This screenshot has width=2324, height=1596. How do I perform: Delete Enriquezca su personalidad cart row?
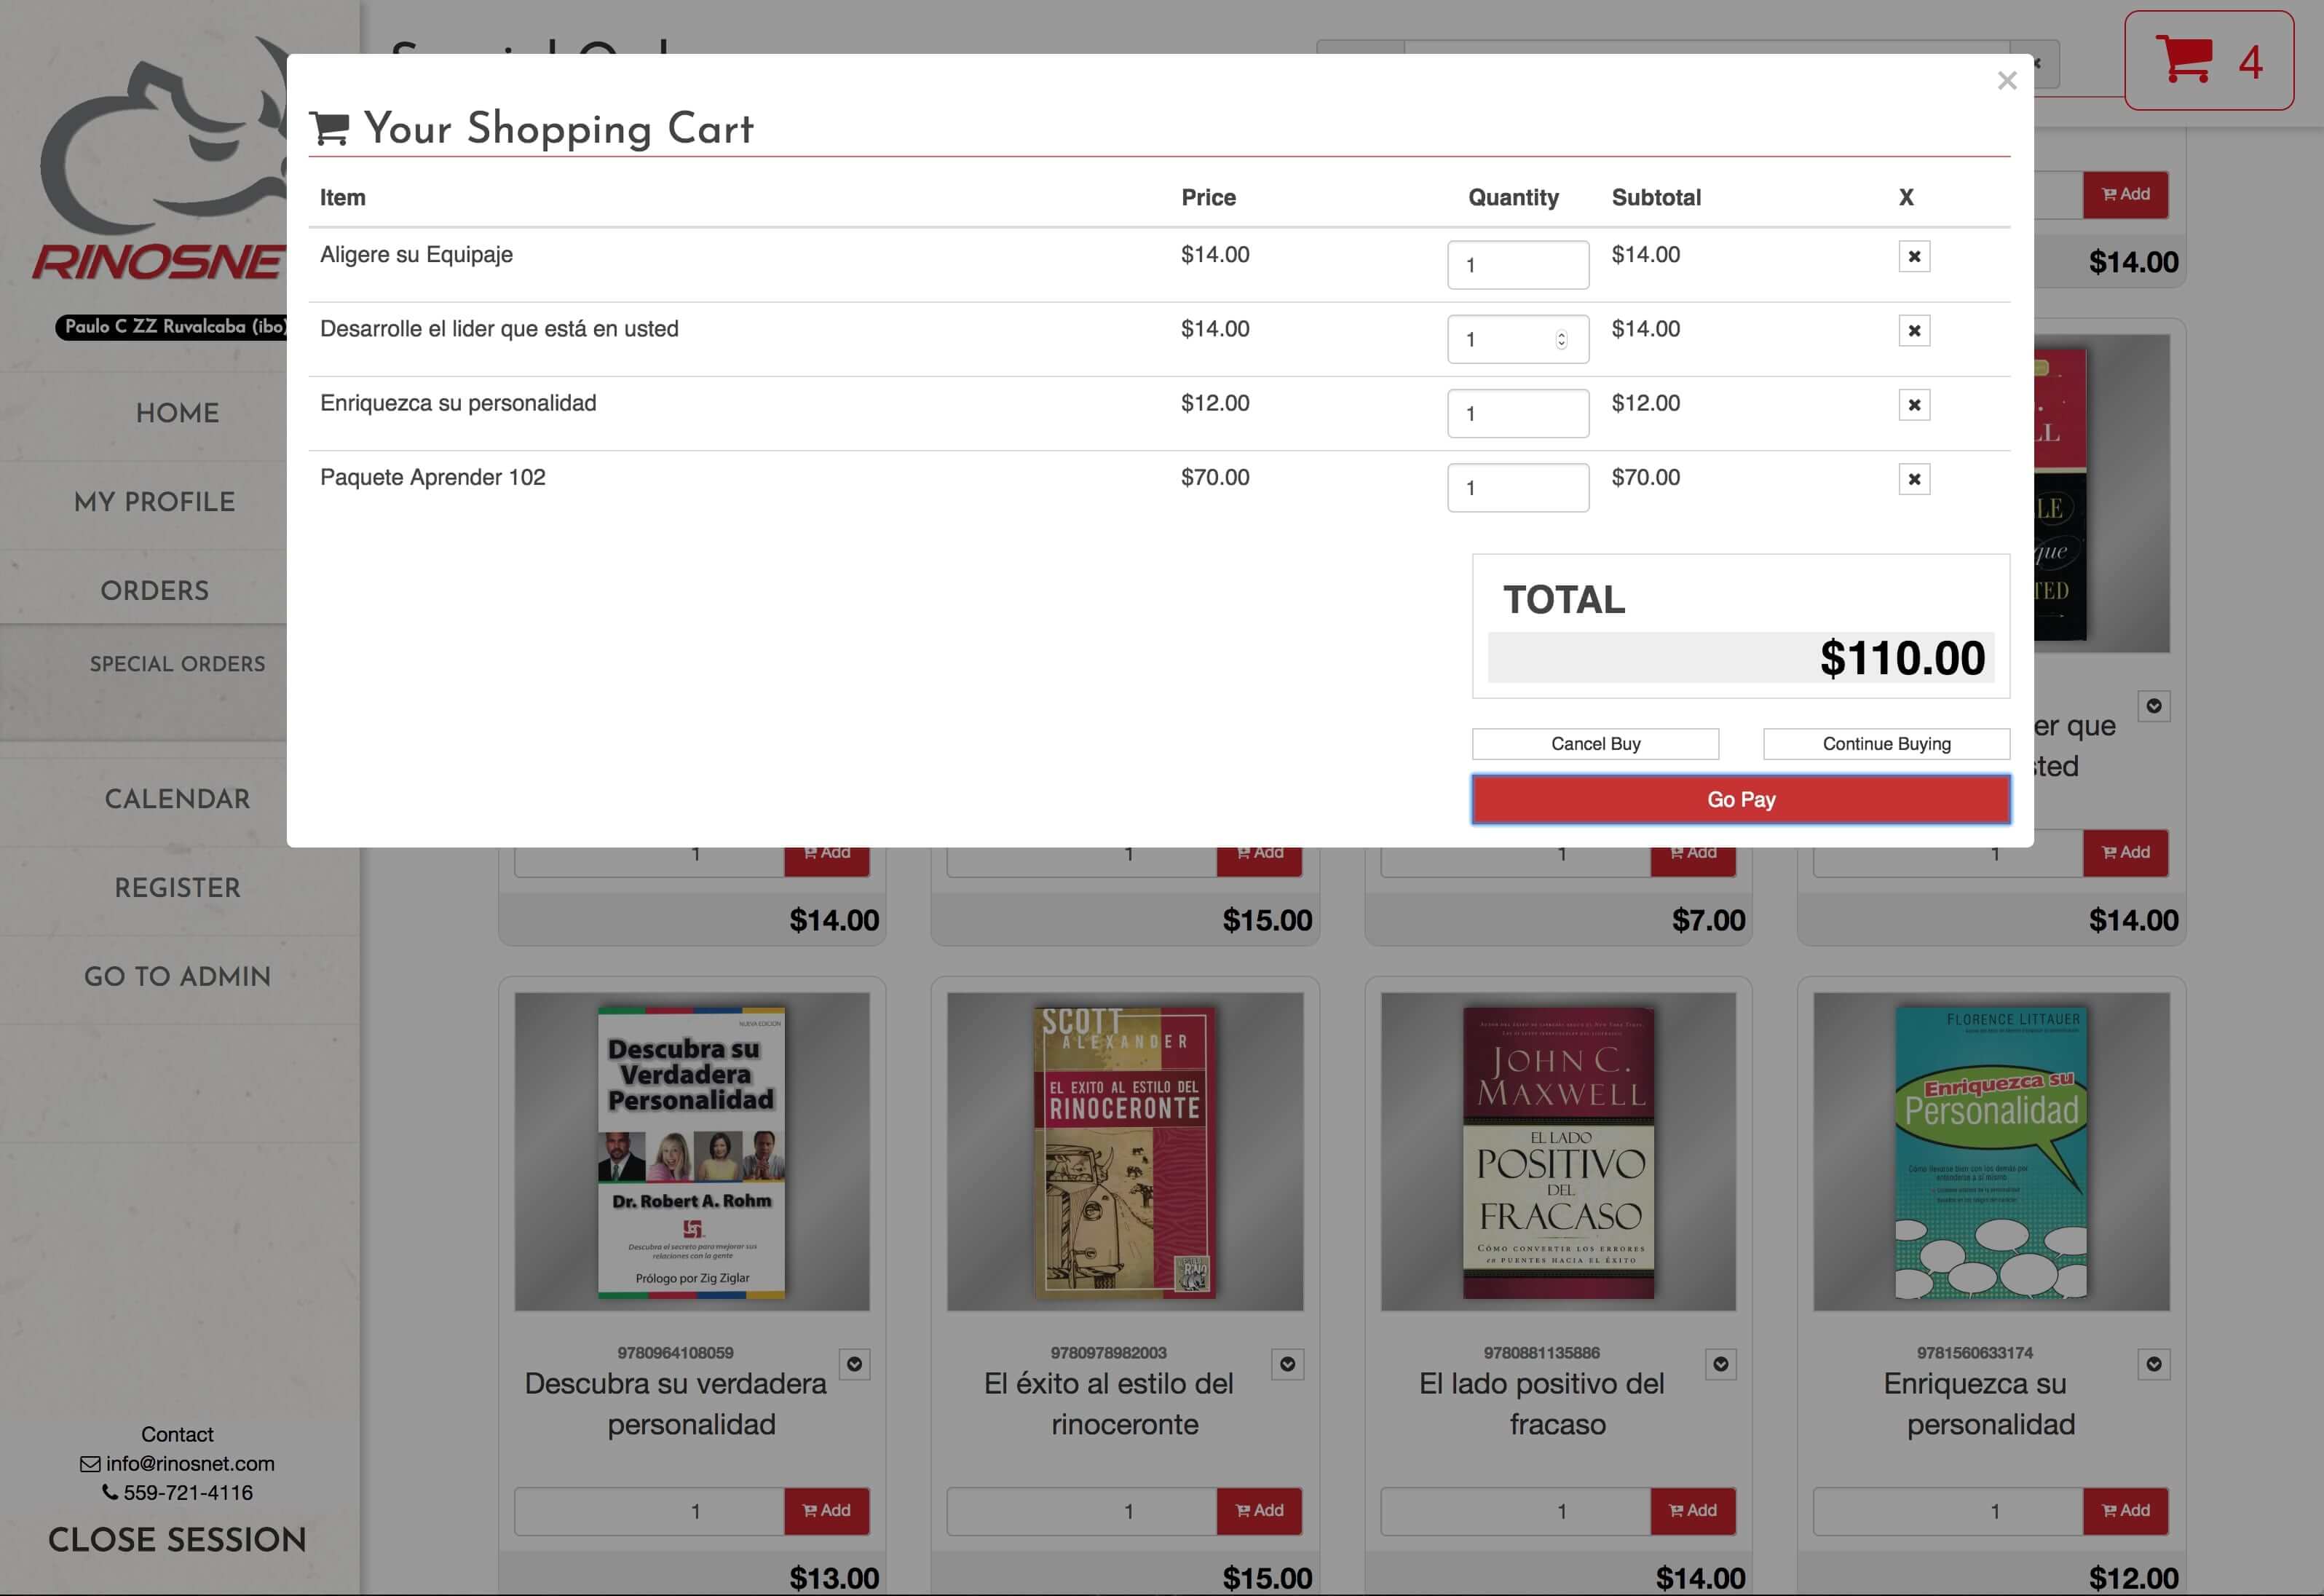(x=1914, y=405)
